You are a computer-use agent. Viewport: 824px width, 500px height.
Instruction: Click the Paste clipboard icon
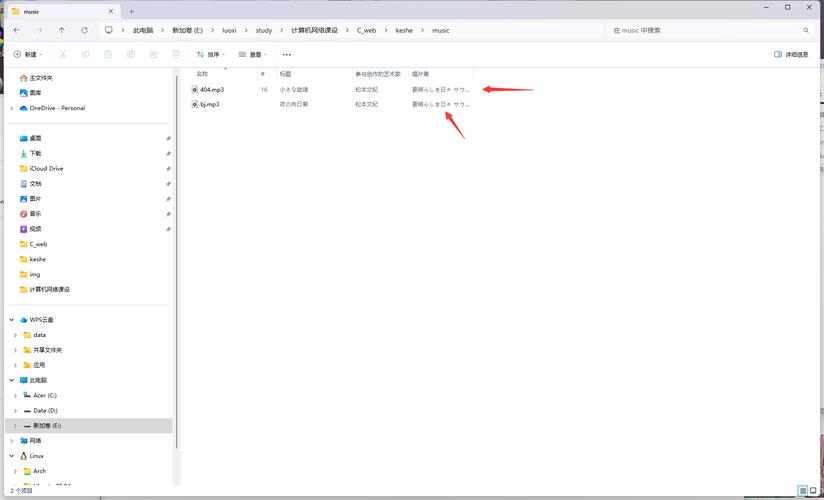coord(108,54)
